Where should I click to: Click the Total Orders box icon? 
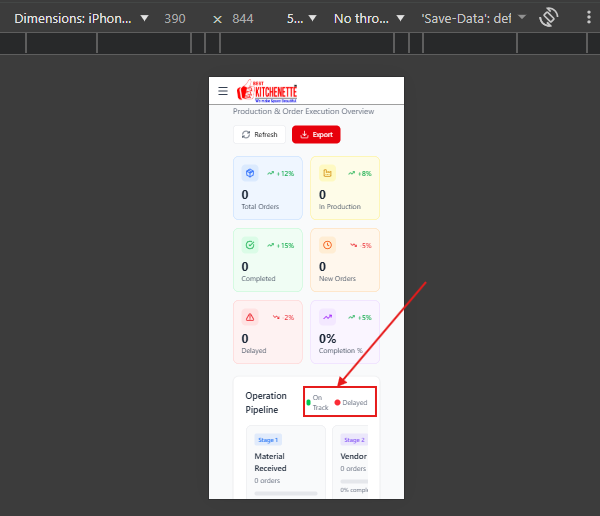coord(250,173)
